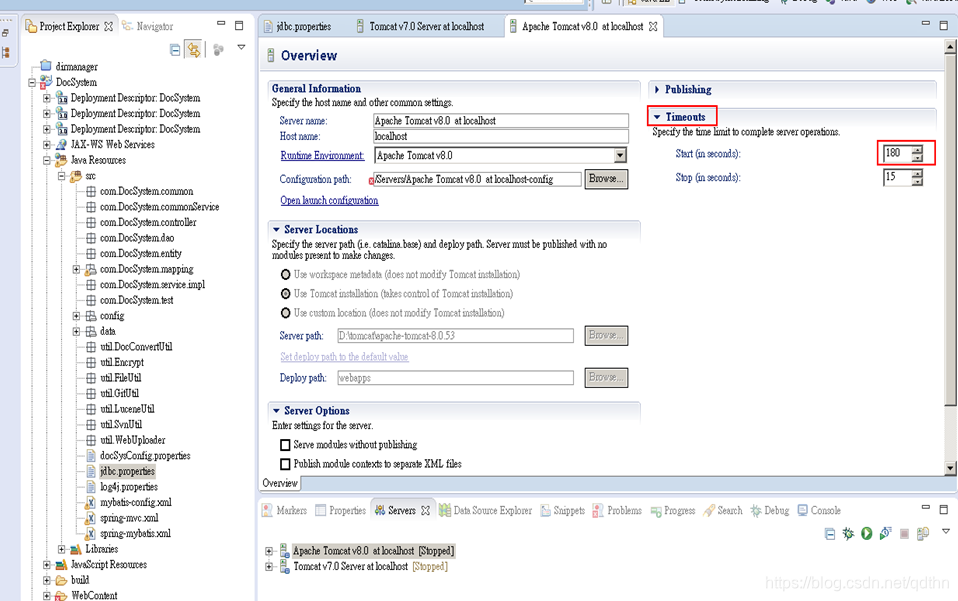The height and width of the screenshot is (601, 958).
Task: Open the Debug view tab
Action: tap(770, 510)
